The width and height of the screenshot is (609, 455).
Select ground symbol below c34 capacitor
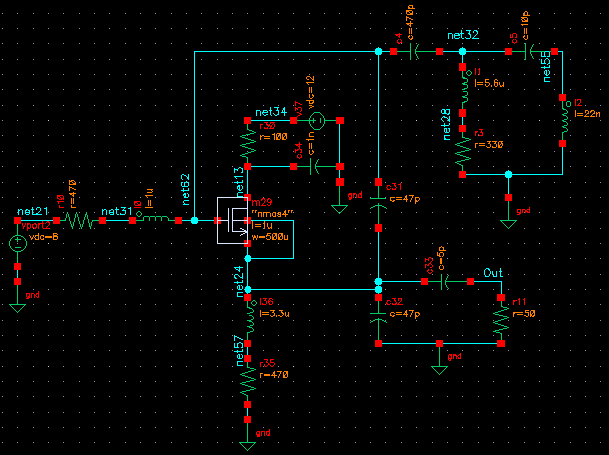click(339, 209)
